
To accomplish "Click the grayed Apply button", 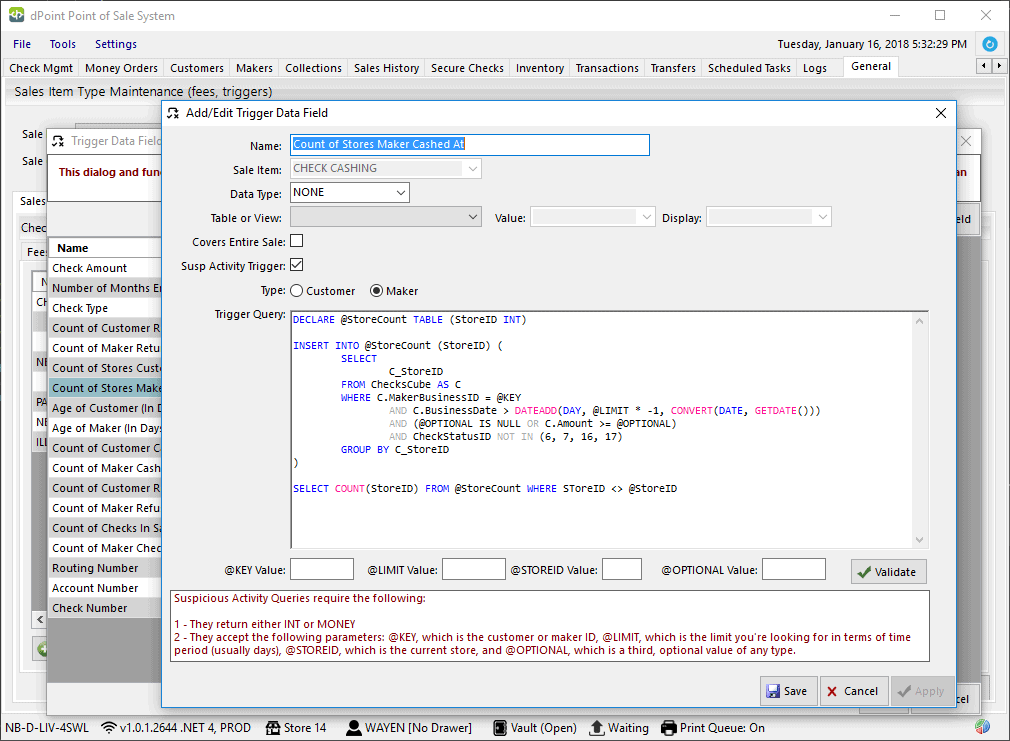I will tap(922, 691).
